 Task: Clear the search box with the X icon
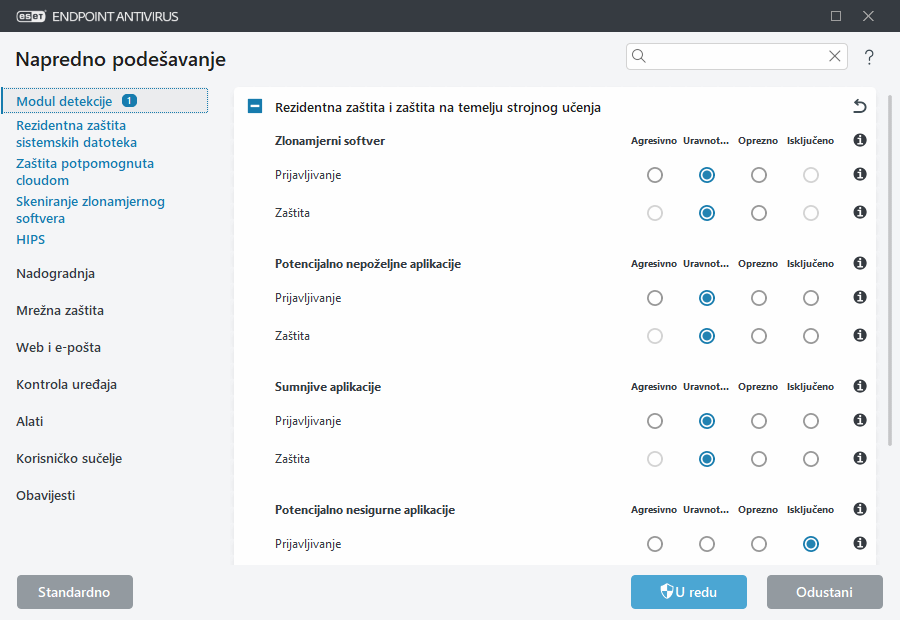pyautogui.click(x=835, y=56)
